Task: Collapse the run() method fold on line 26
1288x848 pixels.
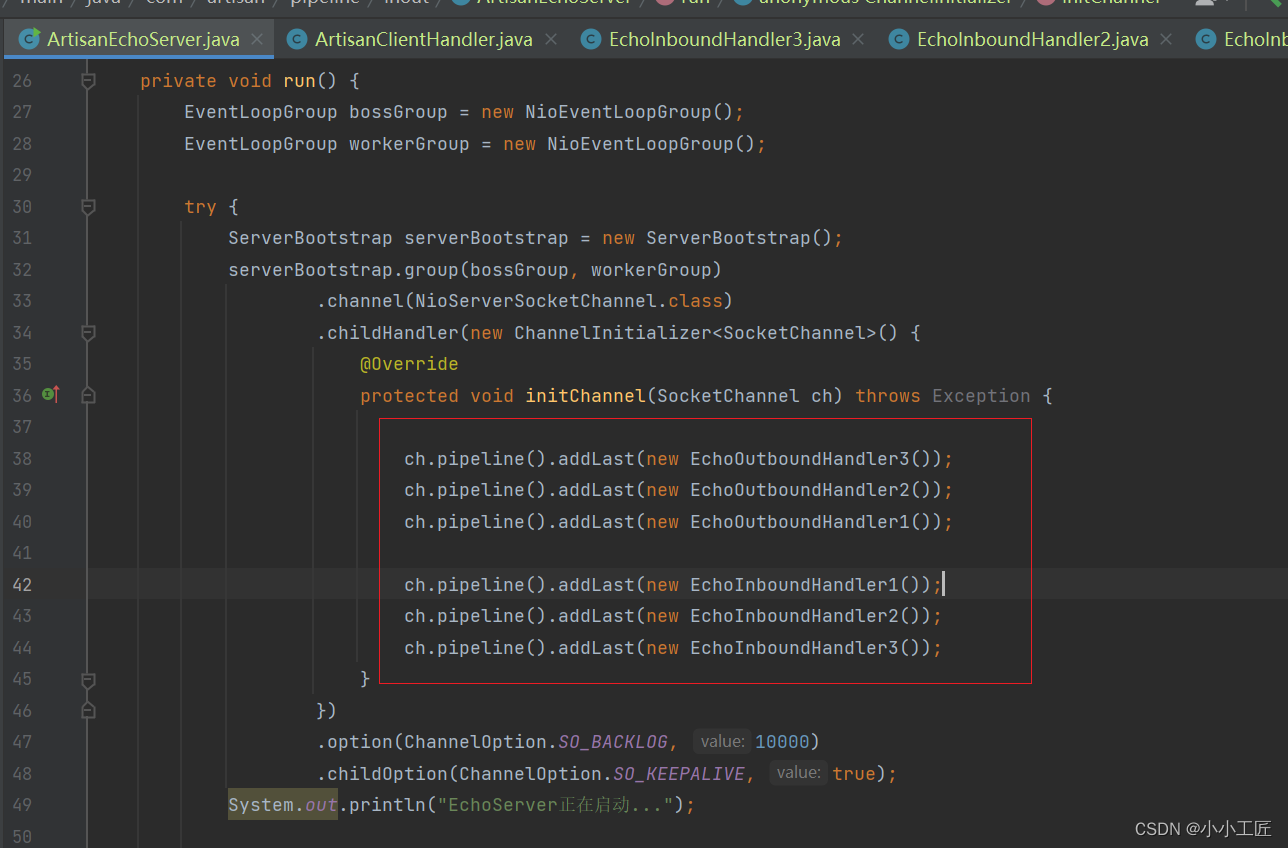Action: point(88,81)
